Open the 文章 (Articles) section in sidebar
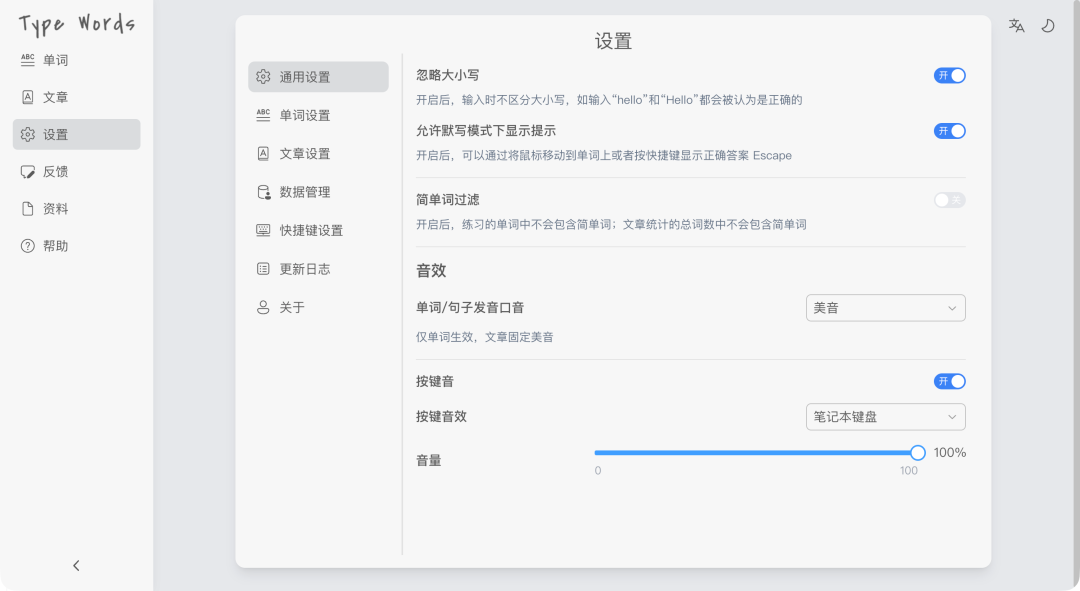 click(45, 96)
